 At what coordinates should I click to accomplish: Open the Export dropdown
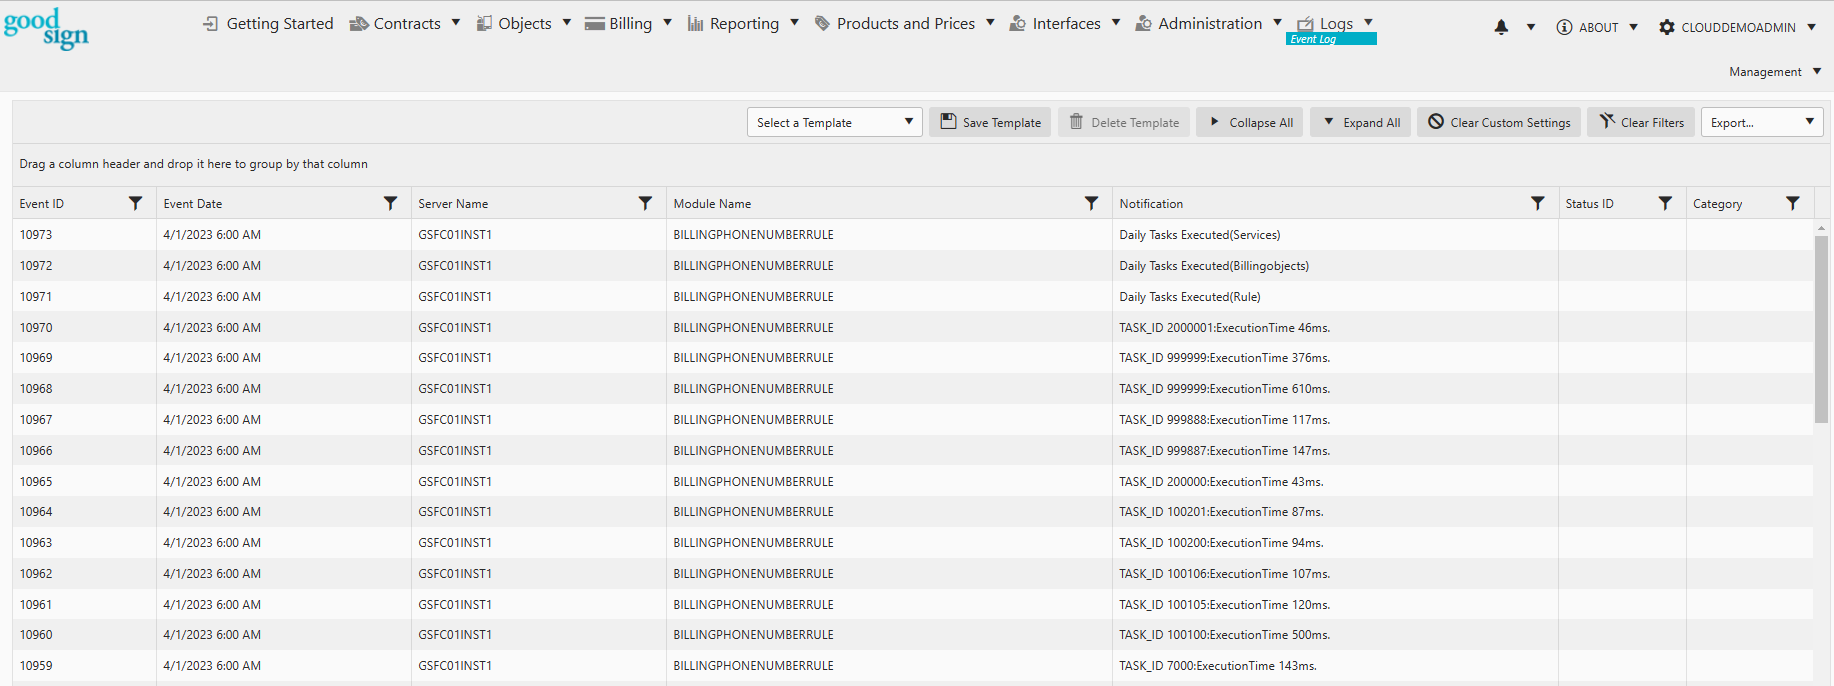[x=1762, y=122]
